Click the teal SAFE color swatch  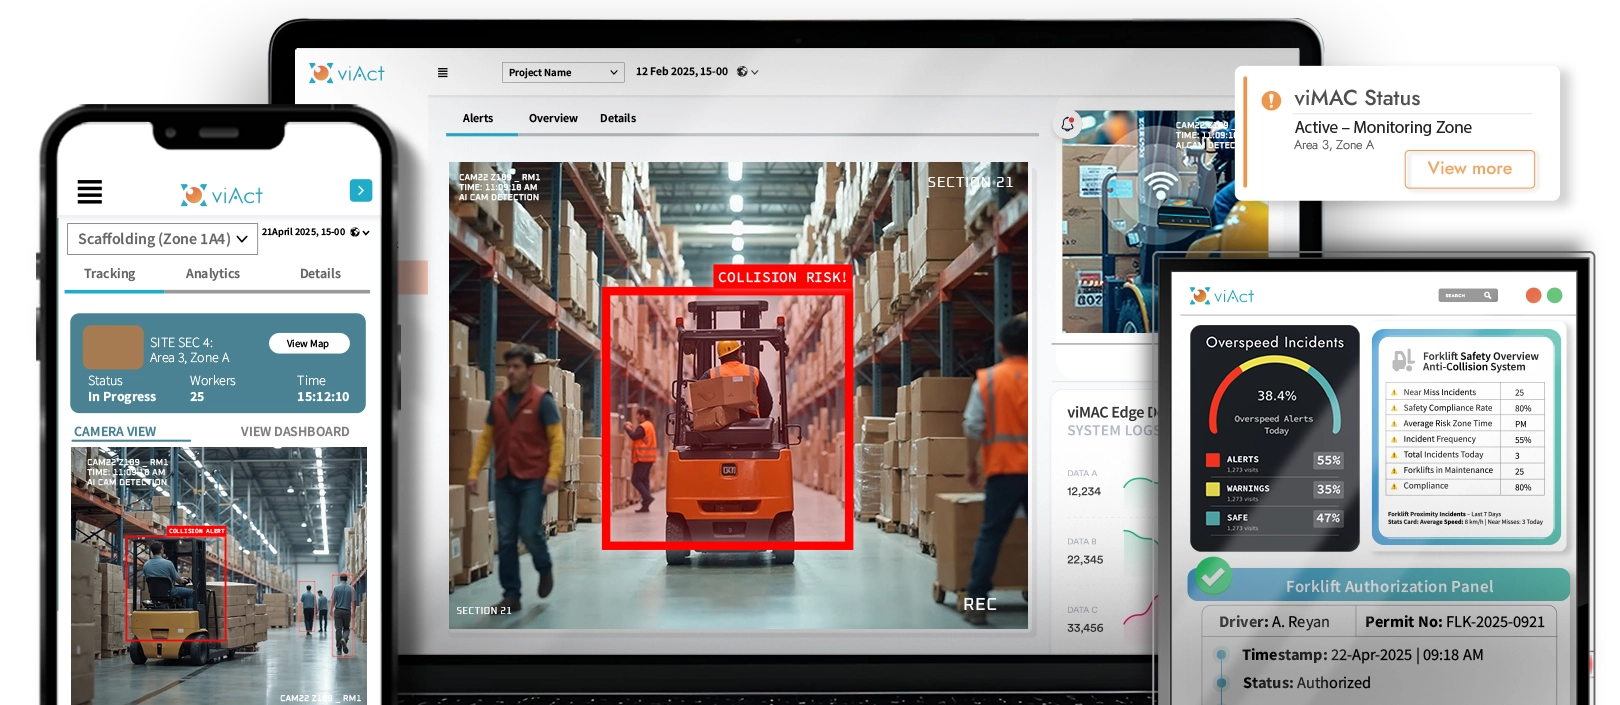(1213, 518)
